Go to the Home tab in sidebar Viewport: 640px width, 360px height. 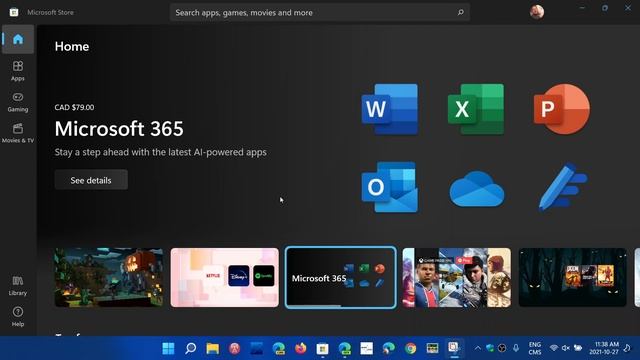pyautogui.click(x=18, y=39)
